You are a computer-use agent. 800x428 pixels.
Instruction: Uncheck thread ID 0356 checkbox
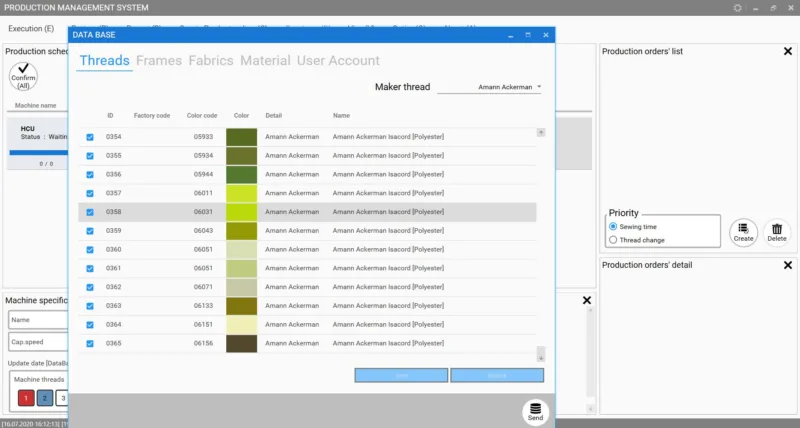[x=90, y=174]
